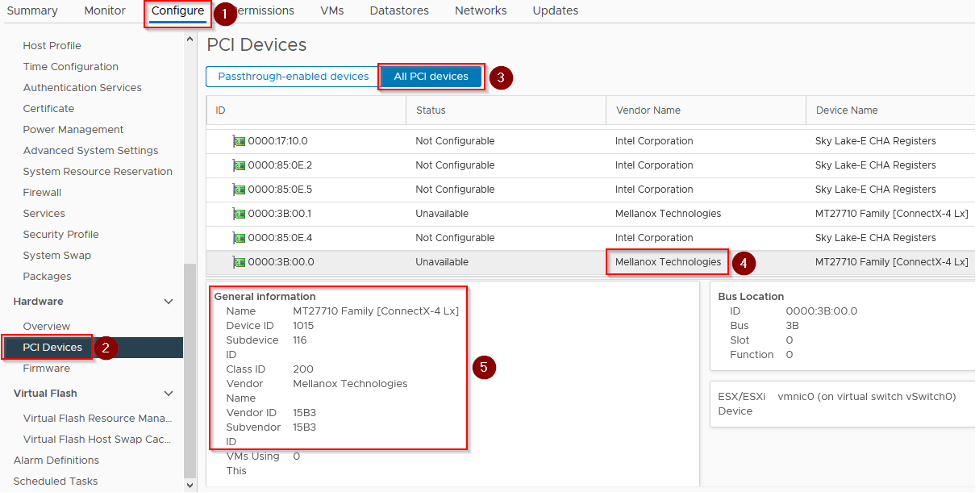Select PCI Devices in sidebar
The width and height of the screenshot is (977, 493).
pyautogui.click(x=52, y=348)
